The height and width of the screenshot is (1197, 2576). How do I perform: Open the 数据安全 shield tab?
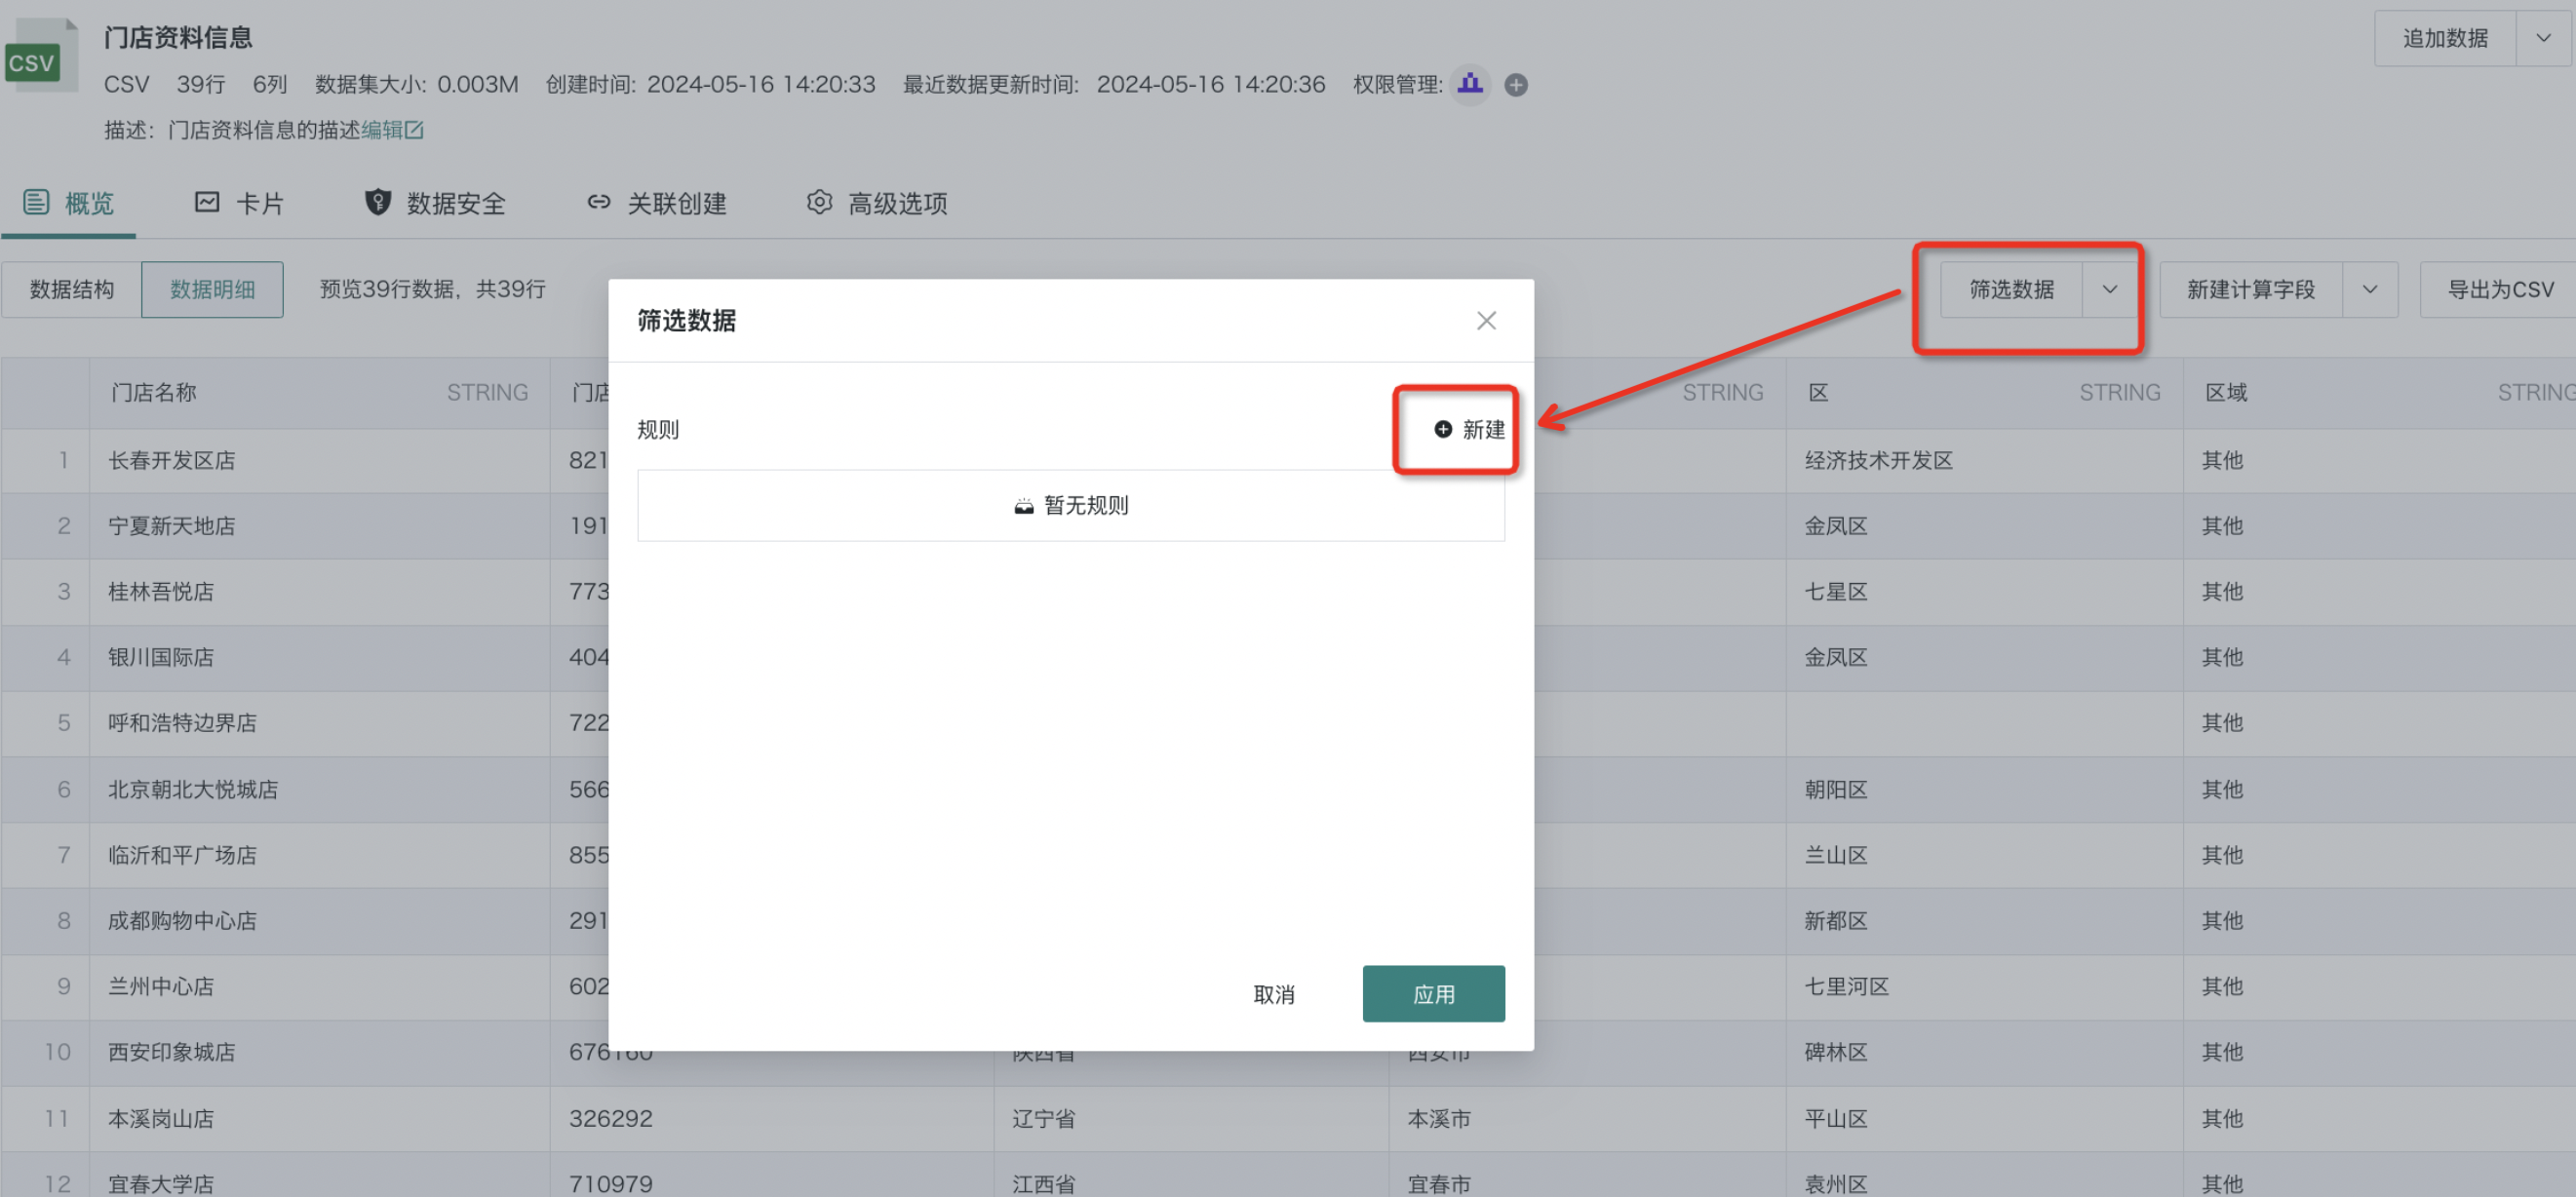tap(435, 204)
